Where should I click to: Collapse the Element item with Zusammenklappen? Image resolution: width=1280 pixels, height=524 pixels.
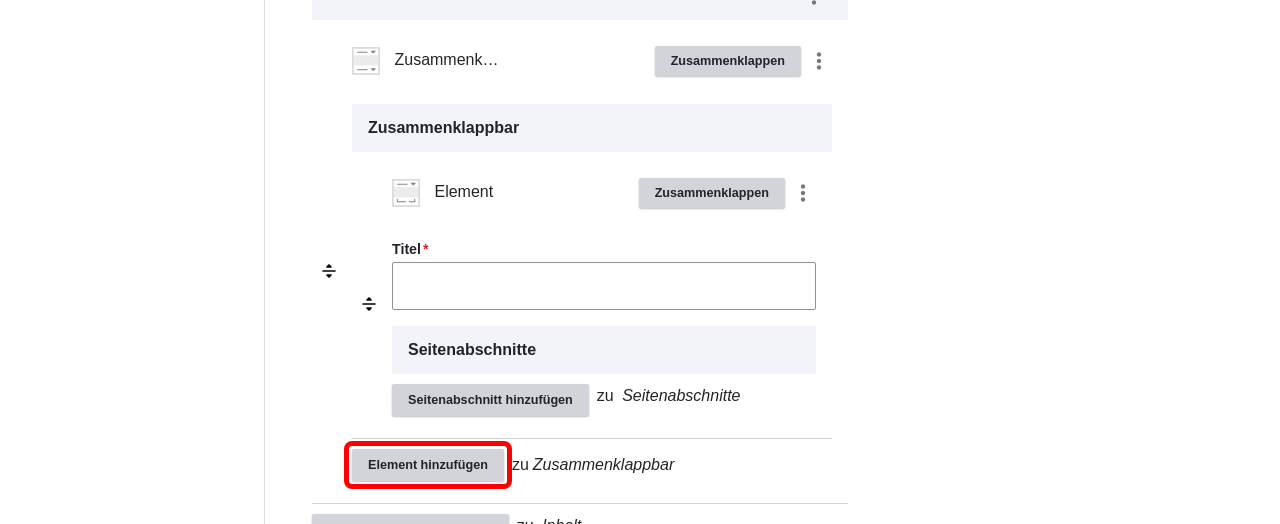712,193
